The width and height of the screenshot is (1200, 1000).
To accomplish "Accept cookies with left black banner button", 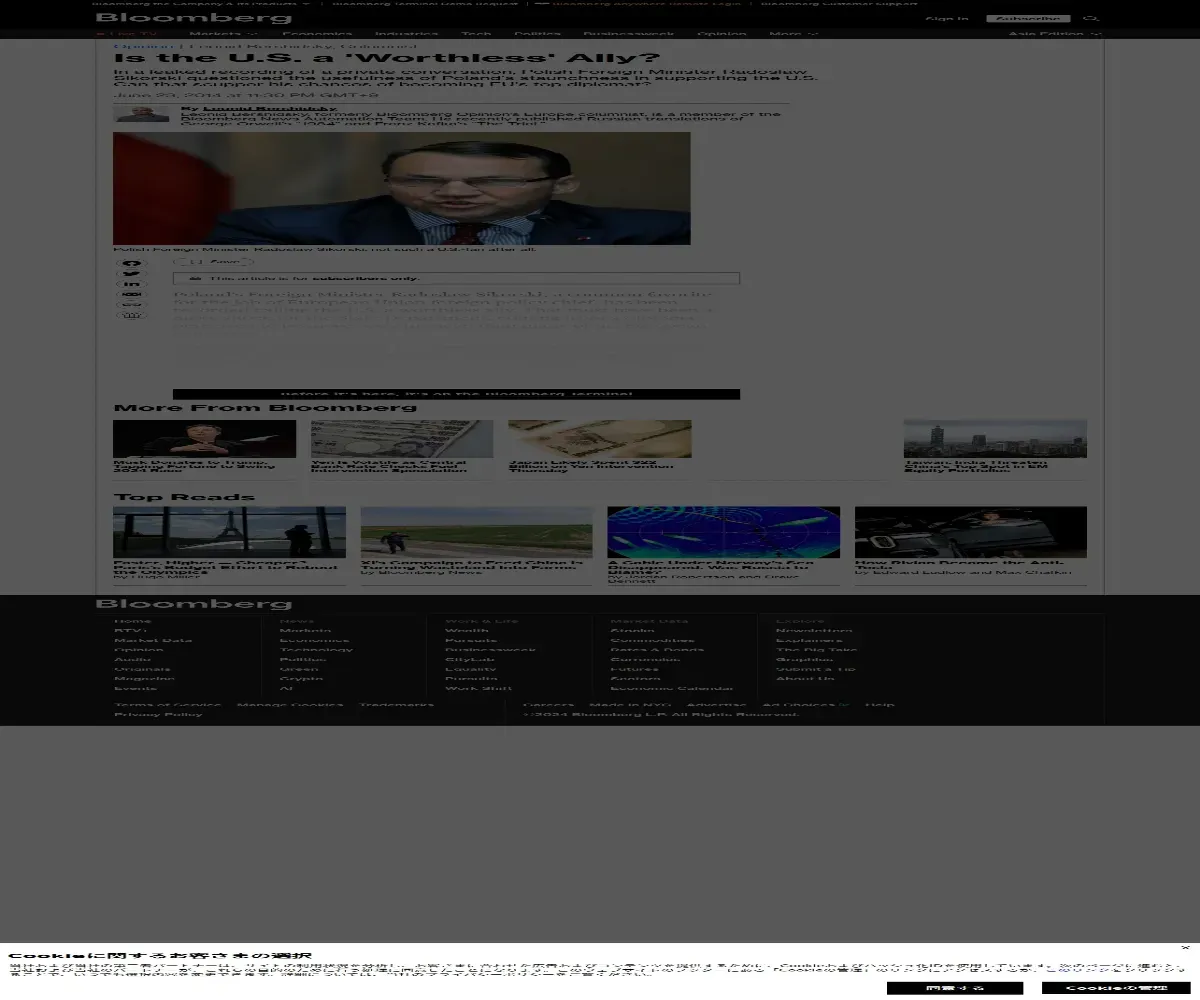I will [955, 988].
